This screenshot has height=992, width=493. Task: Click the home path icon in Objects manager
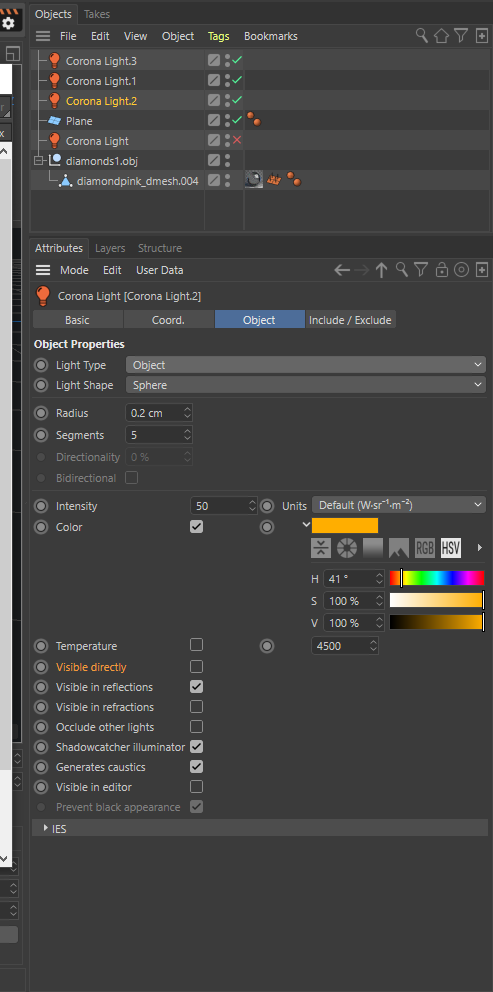442,36
